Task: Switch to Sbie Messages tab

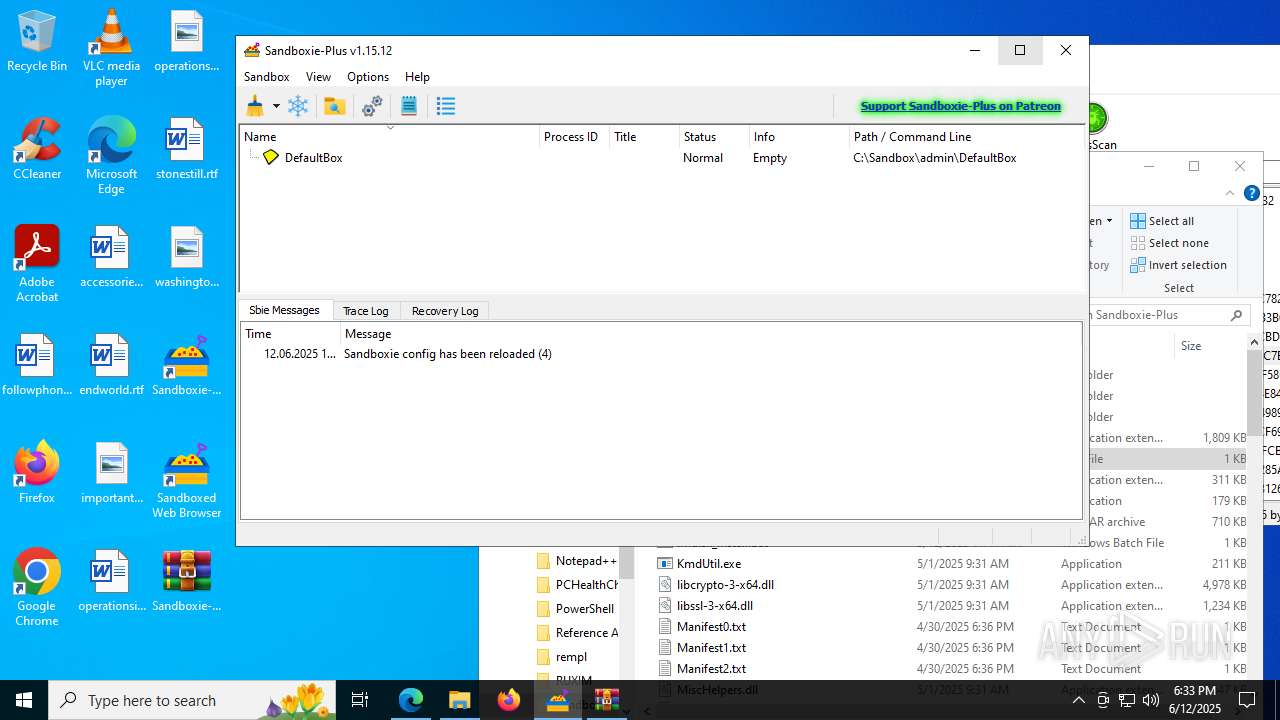Action: pyautogui.click(x=284, y=310)
